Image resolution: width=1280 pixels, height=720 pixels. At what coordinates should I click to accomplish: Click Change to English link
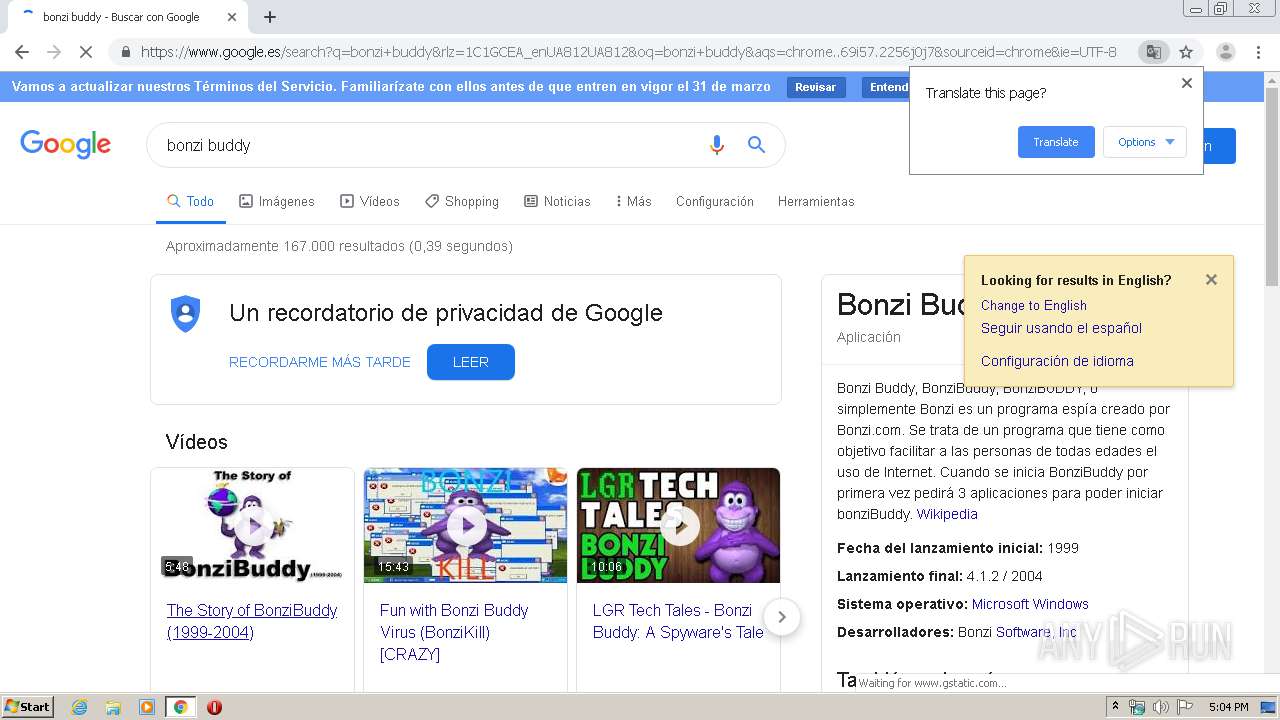pyautogui.click(x=1033, y=305)
